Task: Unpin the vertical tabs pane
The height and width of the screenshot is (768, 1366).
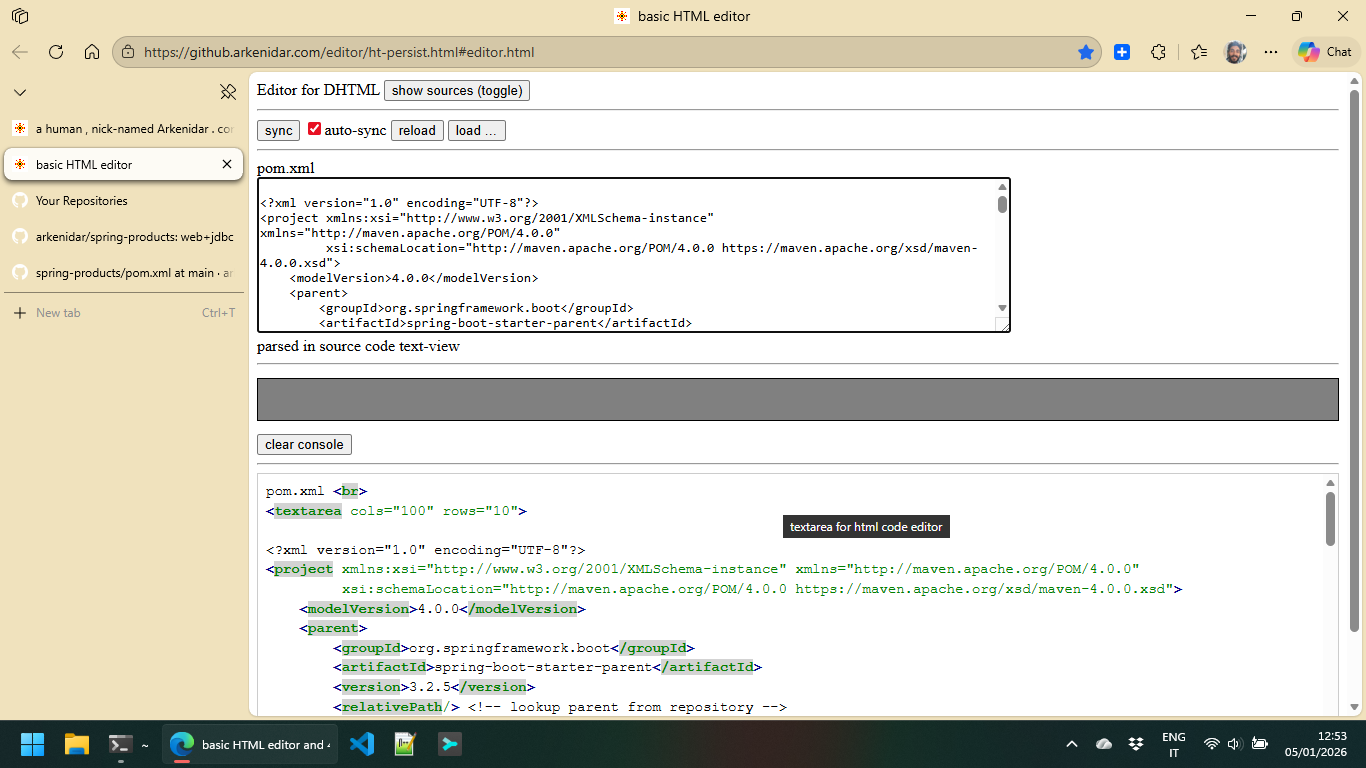Action: (228, 92)
